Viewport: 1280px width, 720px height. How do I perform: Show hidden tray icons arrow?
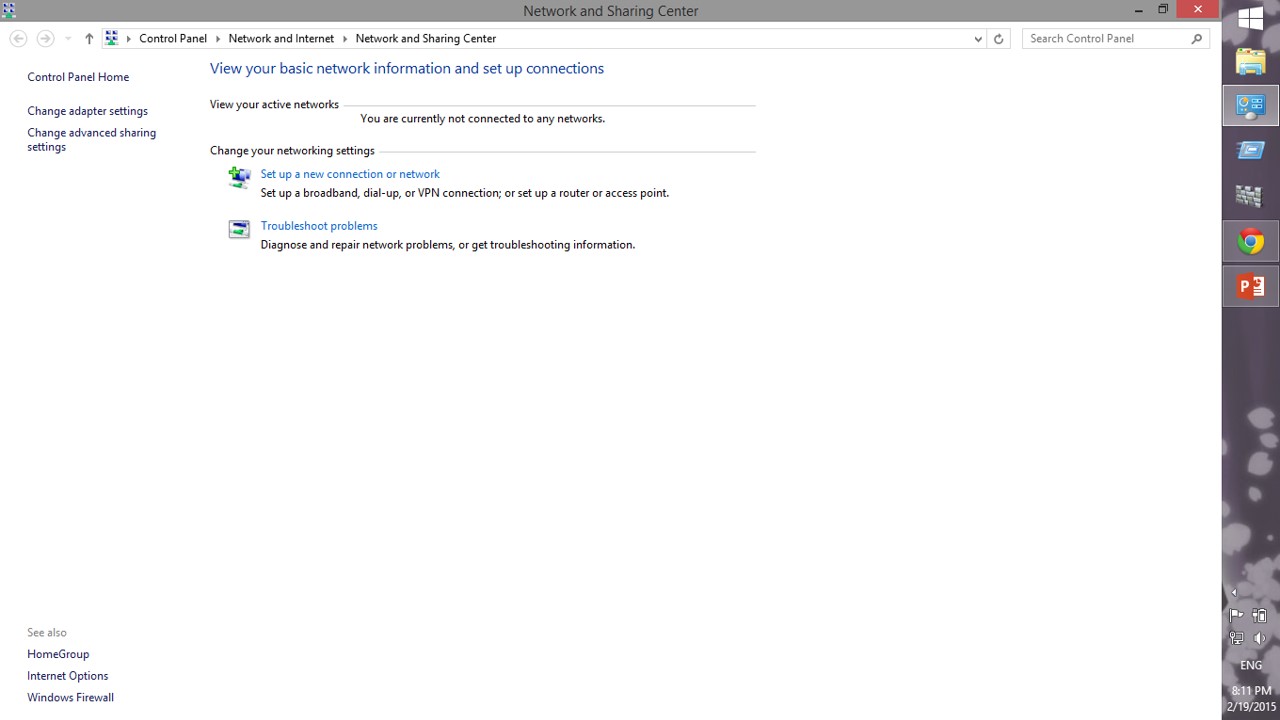(1234, 593)
